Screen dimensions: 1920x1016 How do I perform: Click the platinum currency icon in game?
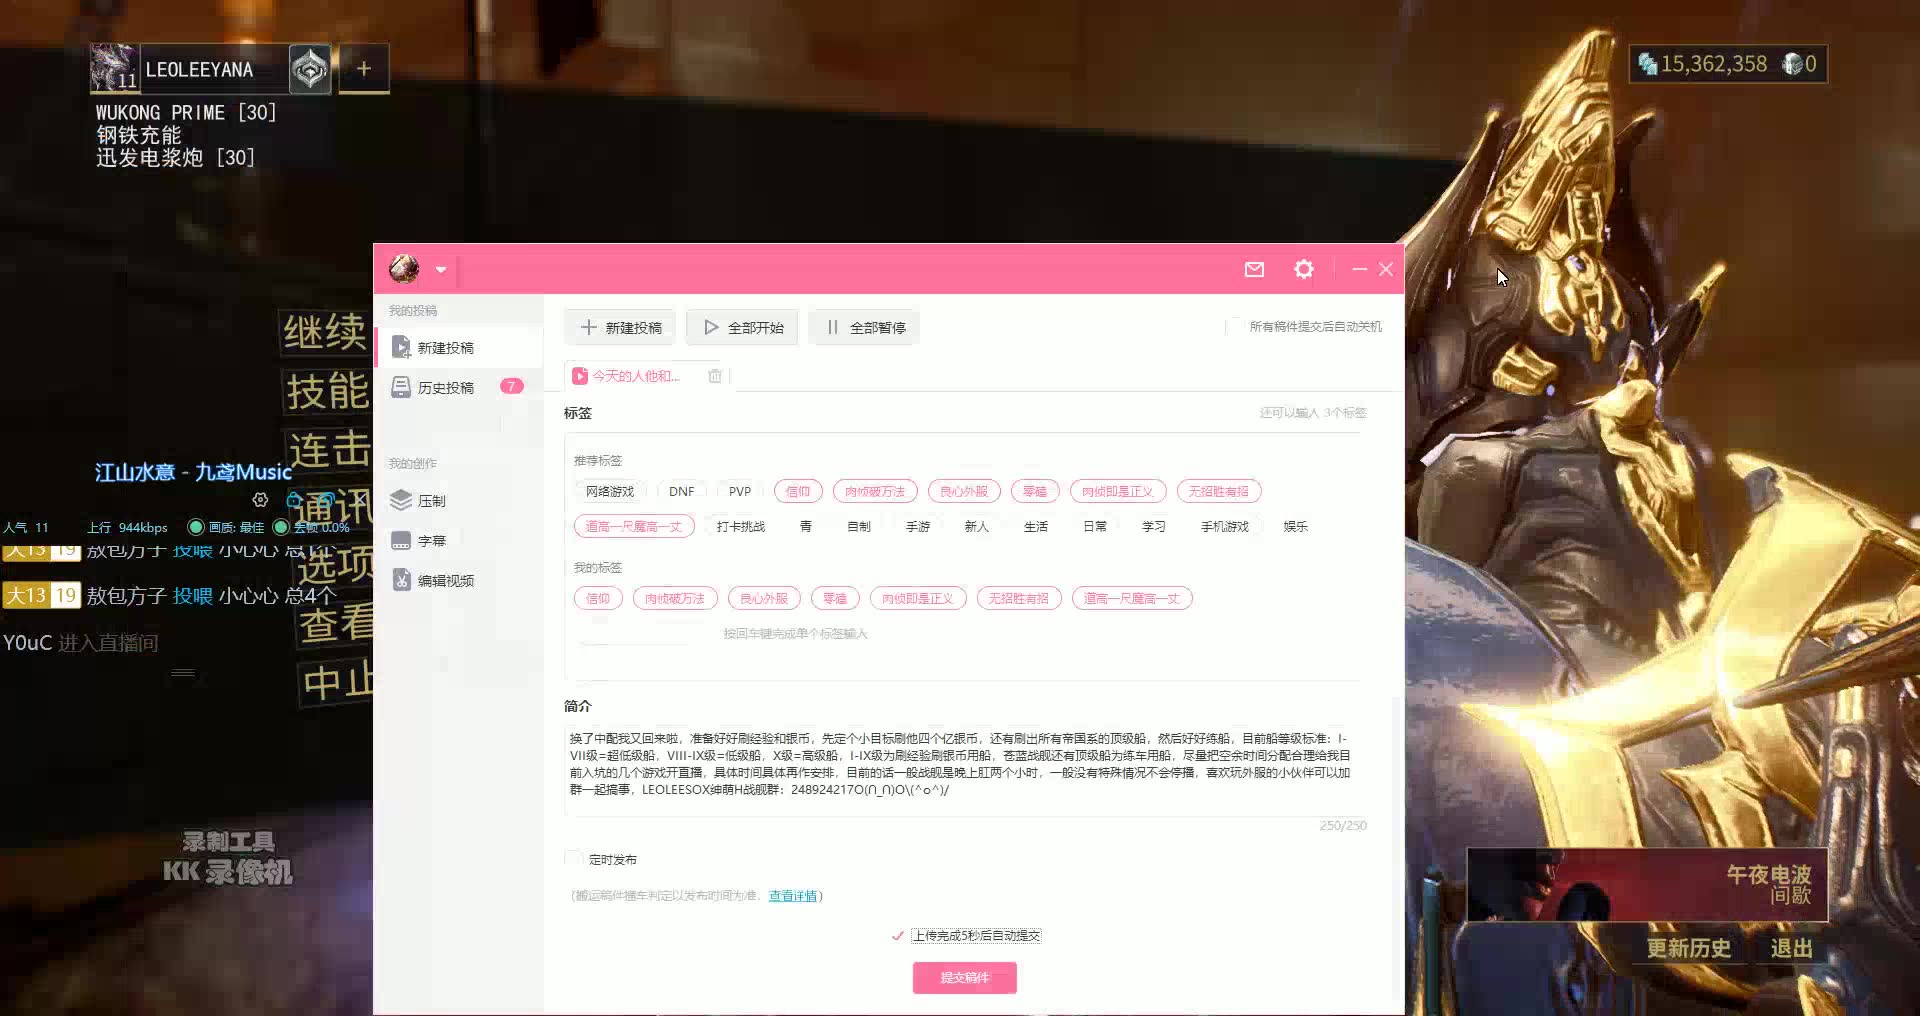(1793, 64)
